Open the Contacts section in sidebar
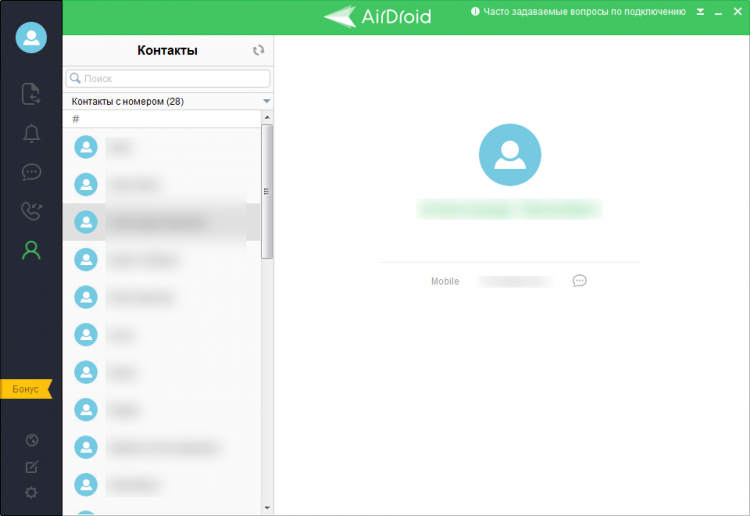Image resolution: width=750 pixels, height=516 pixels. pos(31,250)
